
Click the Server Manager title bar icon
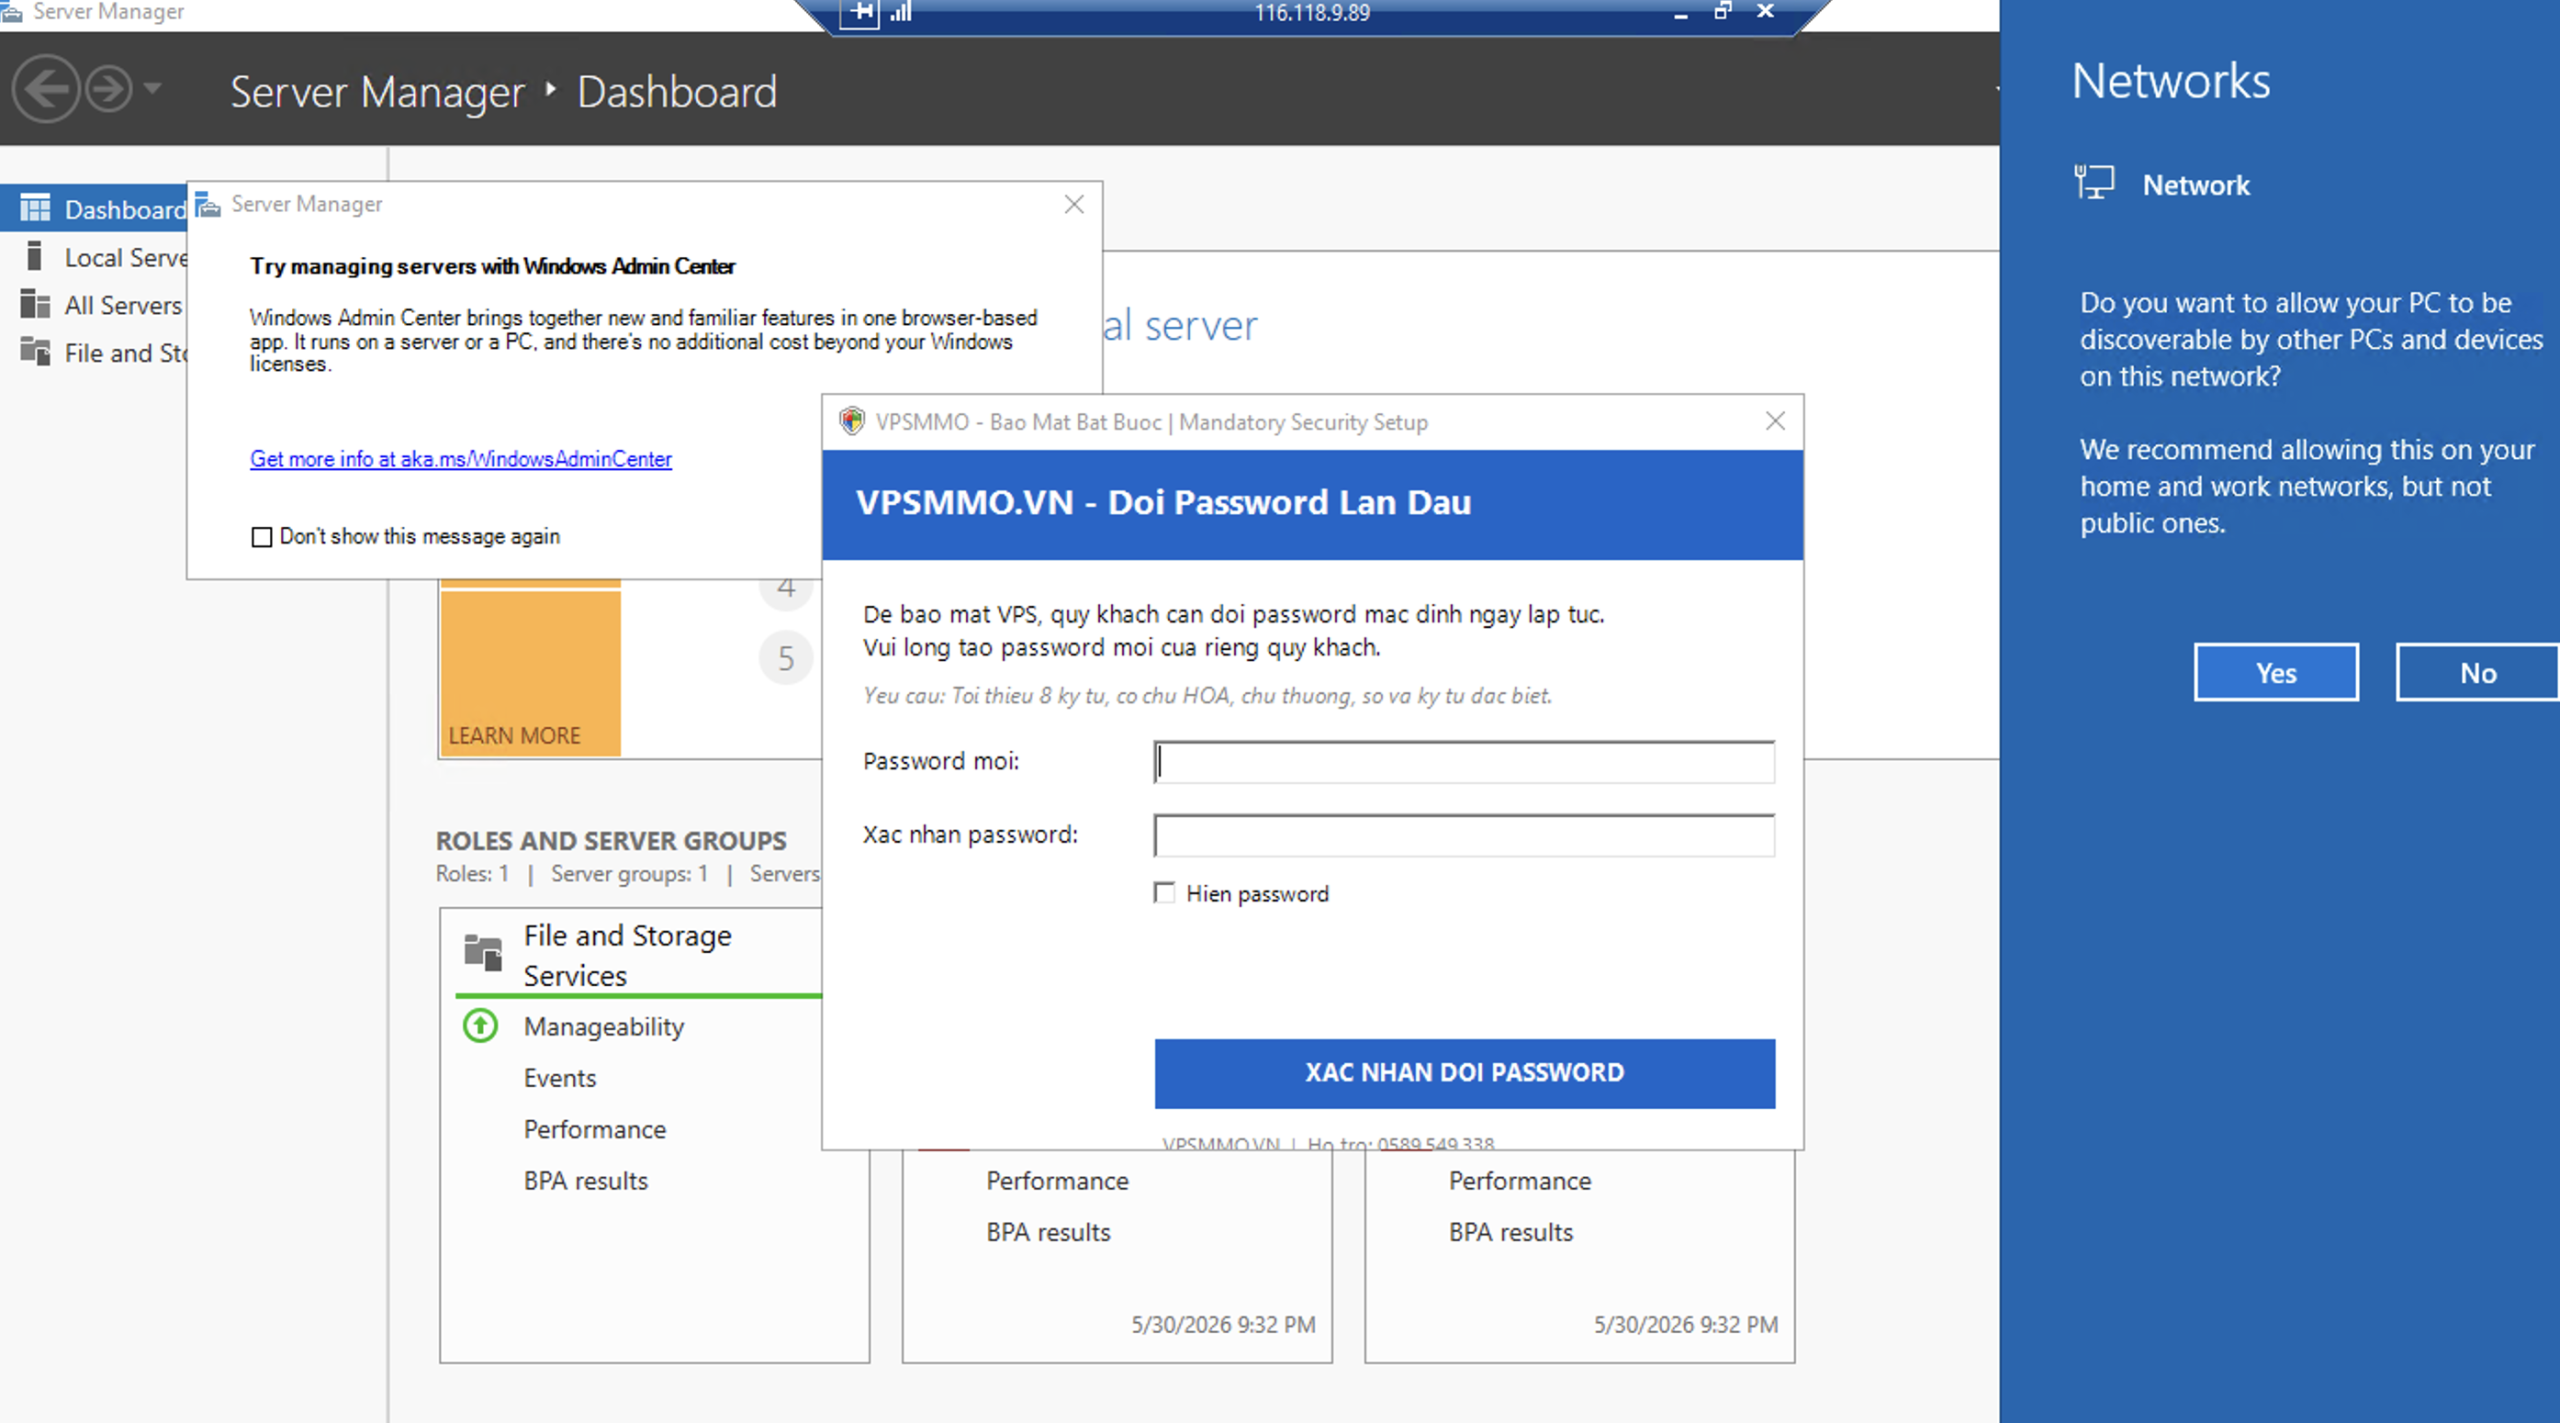click(11, 11)
